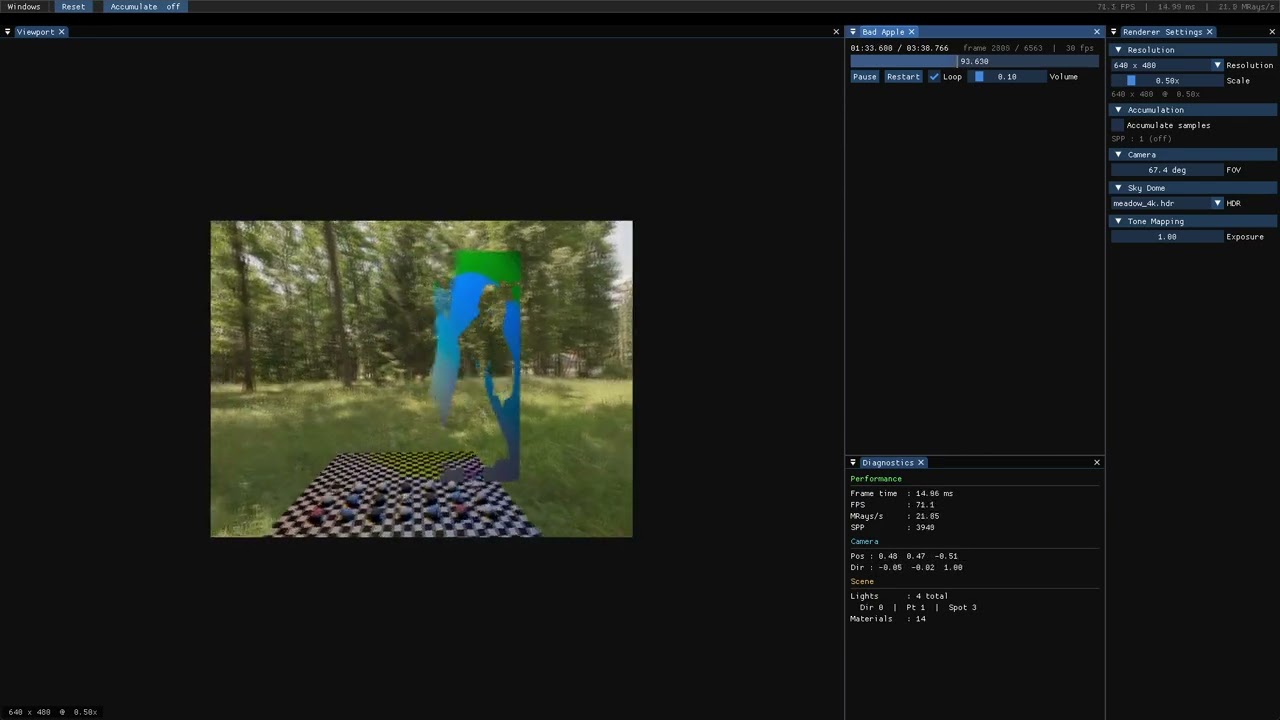
Task: Click the 'Frame time : 14.06 ms' diagnostics line
Action: 902,494
